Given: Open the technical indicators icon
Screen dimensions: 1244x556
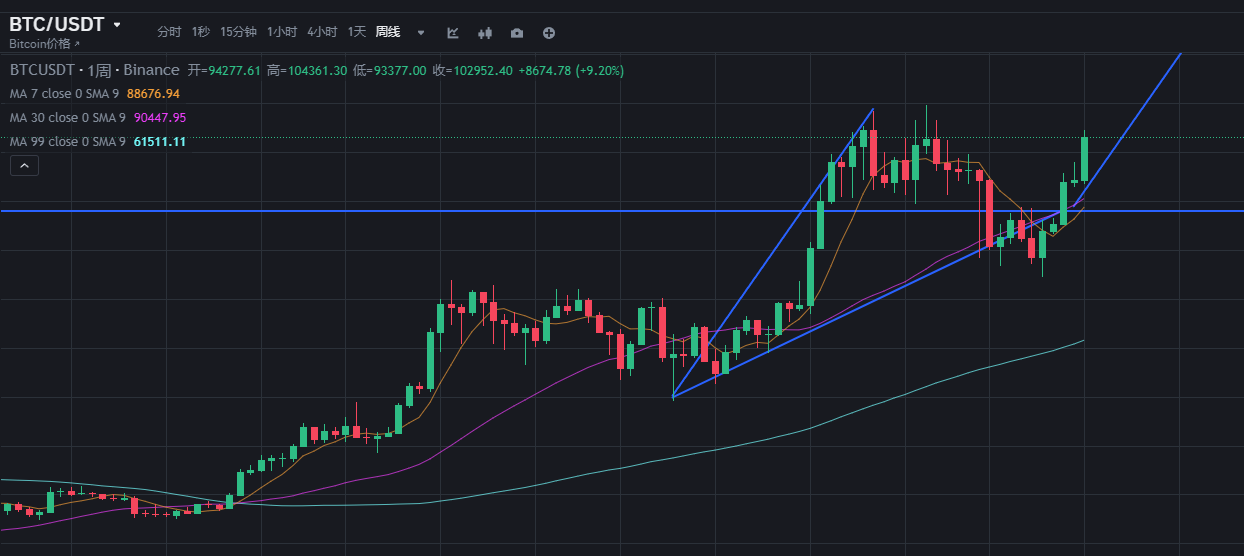Looking at the screenshot, I should pyautogui.click(x=453, y=33).
